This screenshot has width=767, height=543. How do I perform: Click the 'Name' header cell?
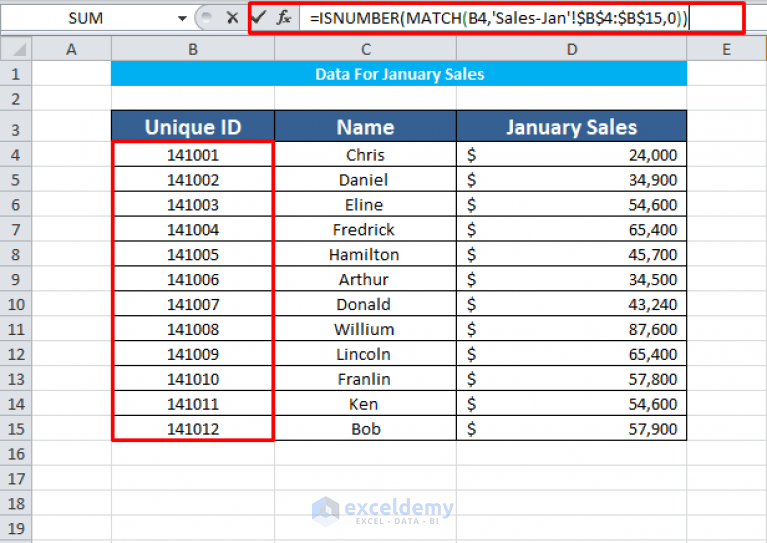tap(365, 127)
